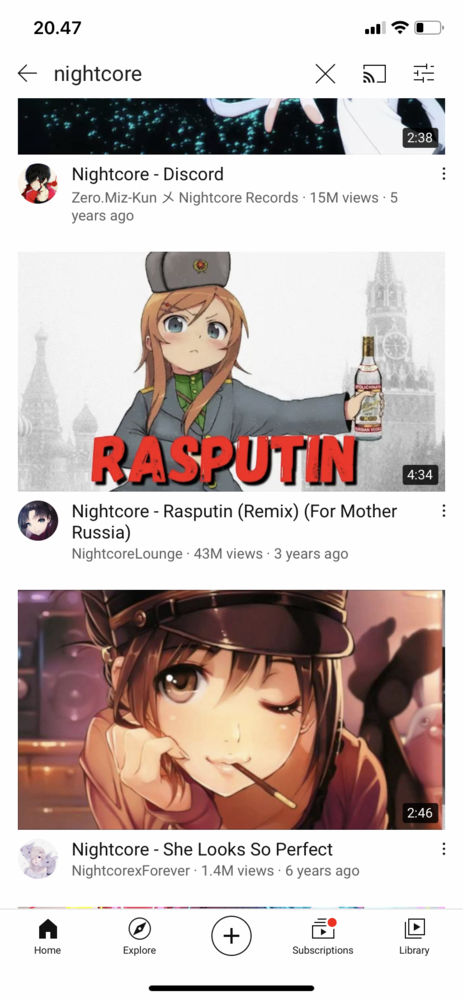
Task: Open Nightcore - Discord title link
Action: click(x=147, y=174)
